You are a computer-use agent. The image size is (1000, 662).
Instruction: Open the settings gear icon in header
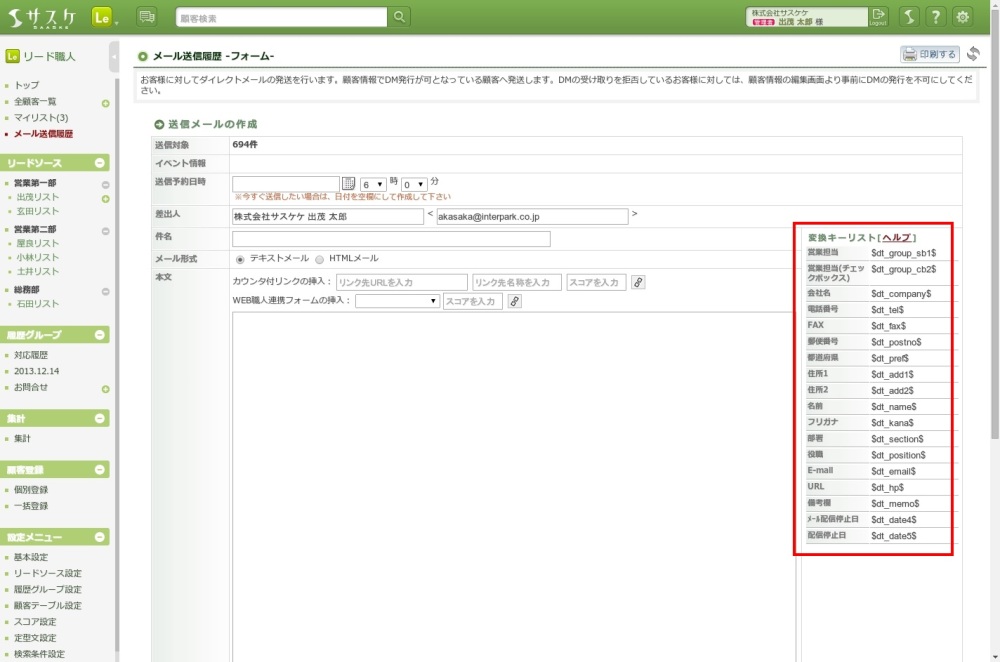coord(962,17)
